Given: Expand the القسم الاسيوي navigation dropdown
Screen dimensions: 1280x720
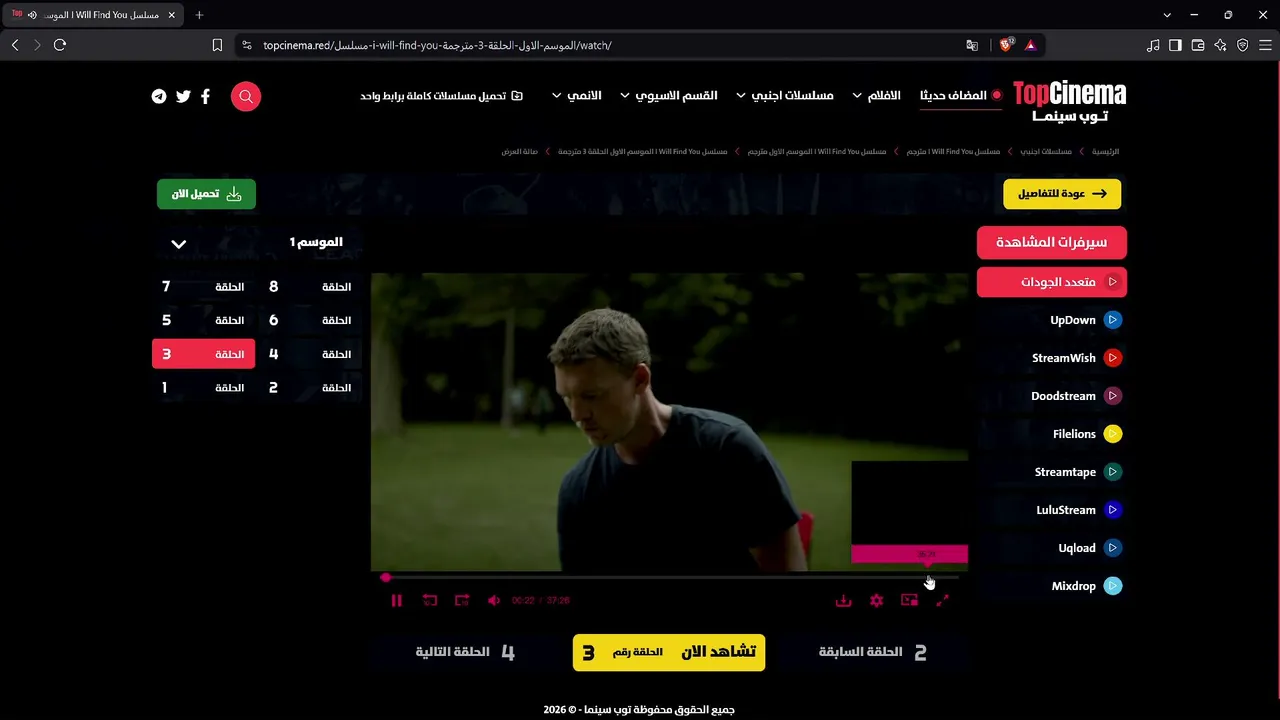Looking at the screenshot, I should (669, 96).
